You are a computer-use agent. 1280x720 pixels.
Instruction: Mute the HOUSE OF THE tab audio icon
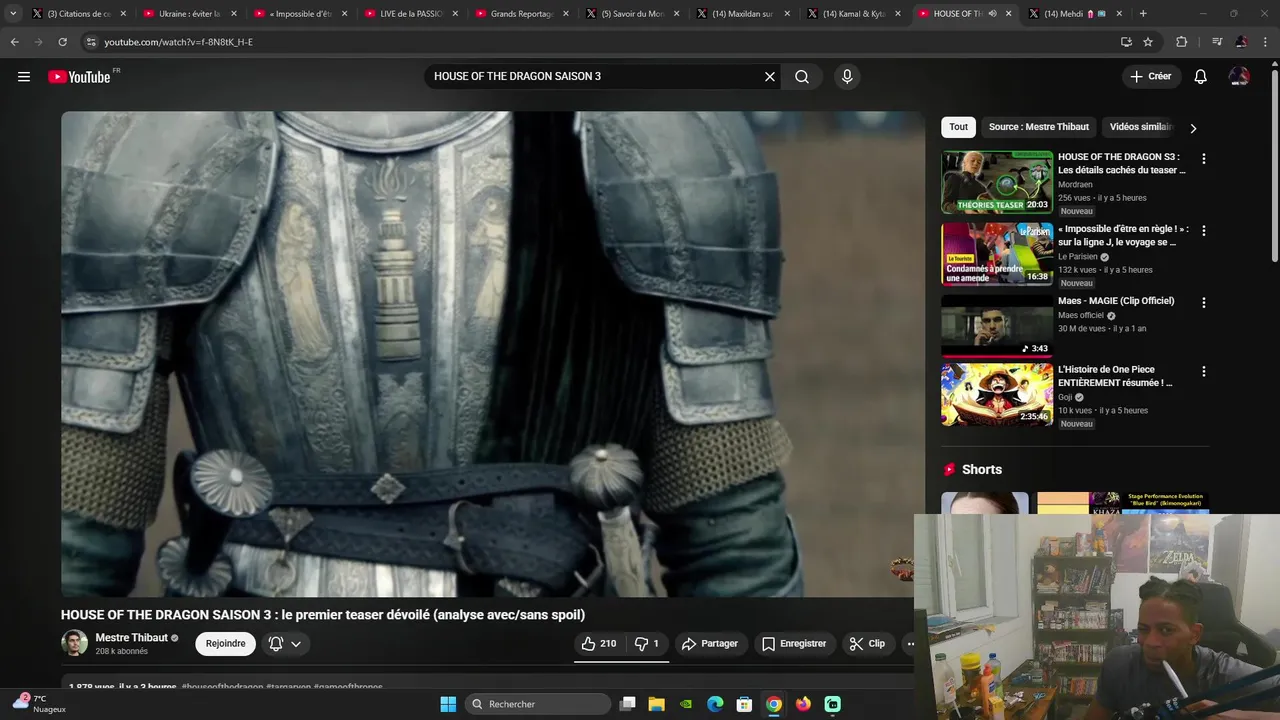(992, 14)
